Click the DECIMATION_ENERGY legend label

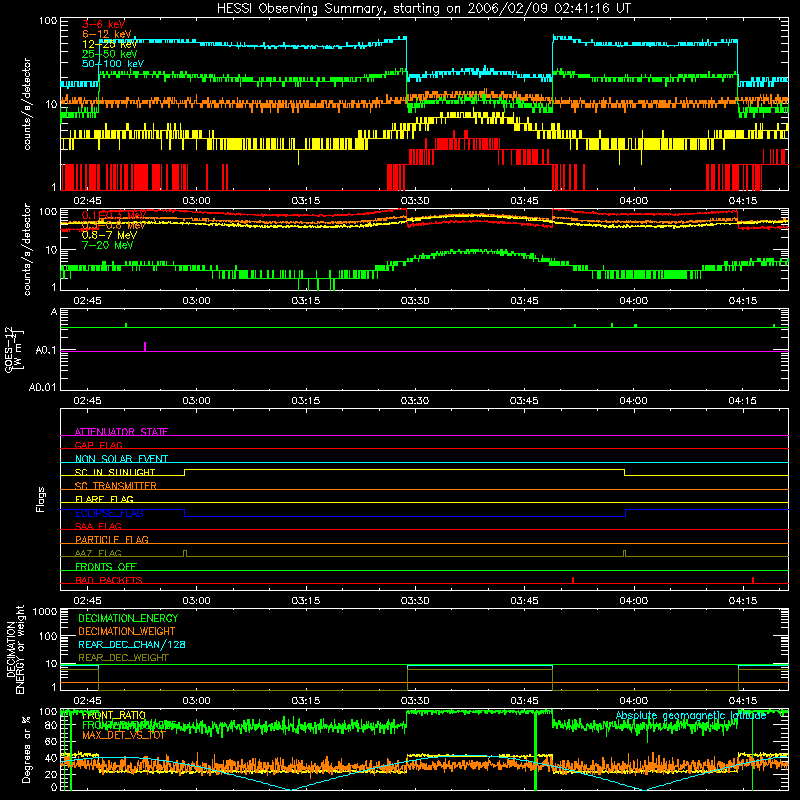[128, 618]
